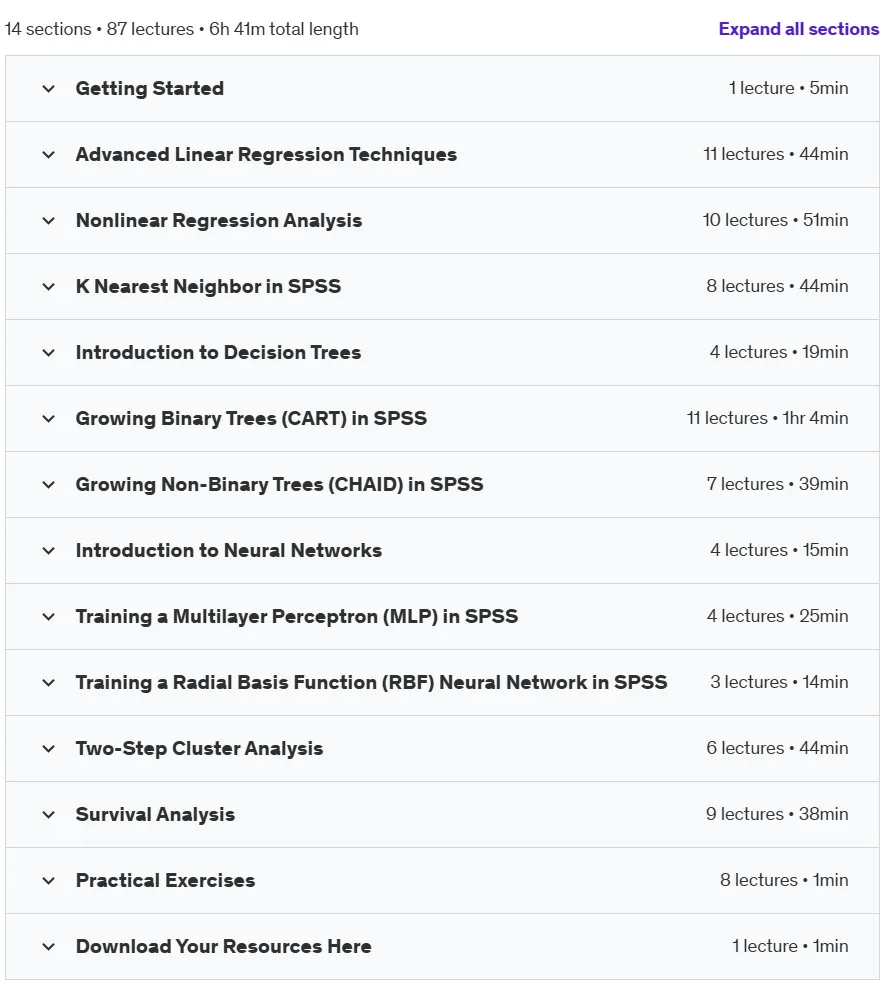Expand the Practical Exercises chevron icon
Image resolution: width=885 pixels, height=983 pixels.
click(x=48, y=881)
